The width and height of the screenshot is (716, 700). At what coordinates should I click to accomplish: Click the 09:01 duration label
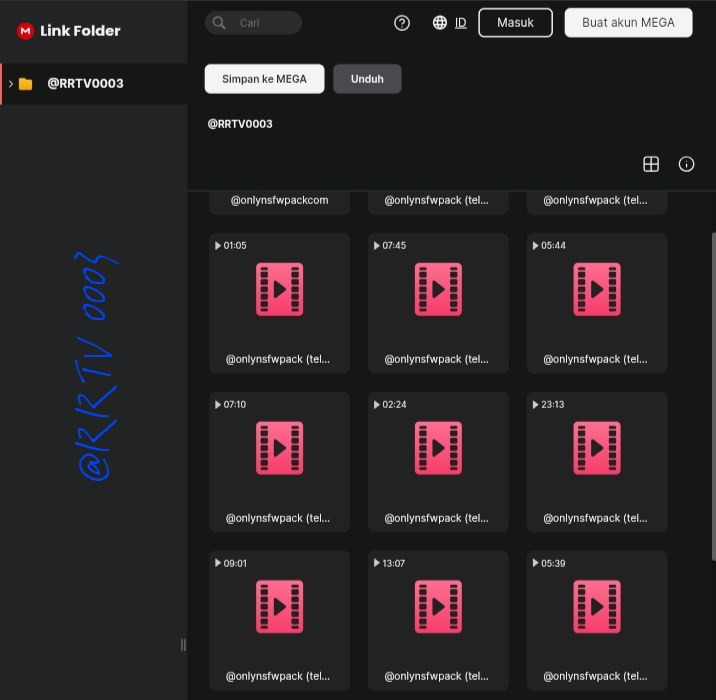click(x=235, y=563)
